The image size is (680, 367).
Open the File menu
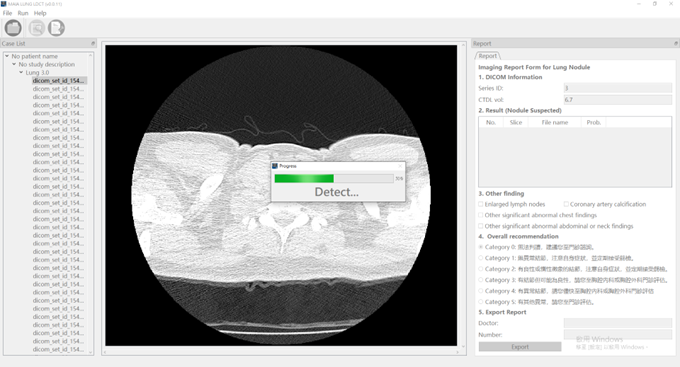7,13
